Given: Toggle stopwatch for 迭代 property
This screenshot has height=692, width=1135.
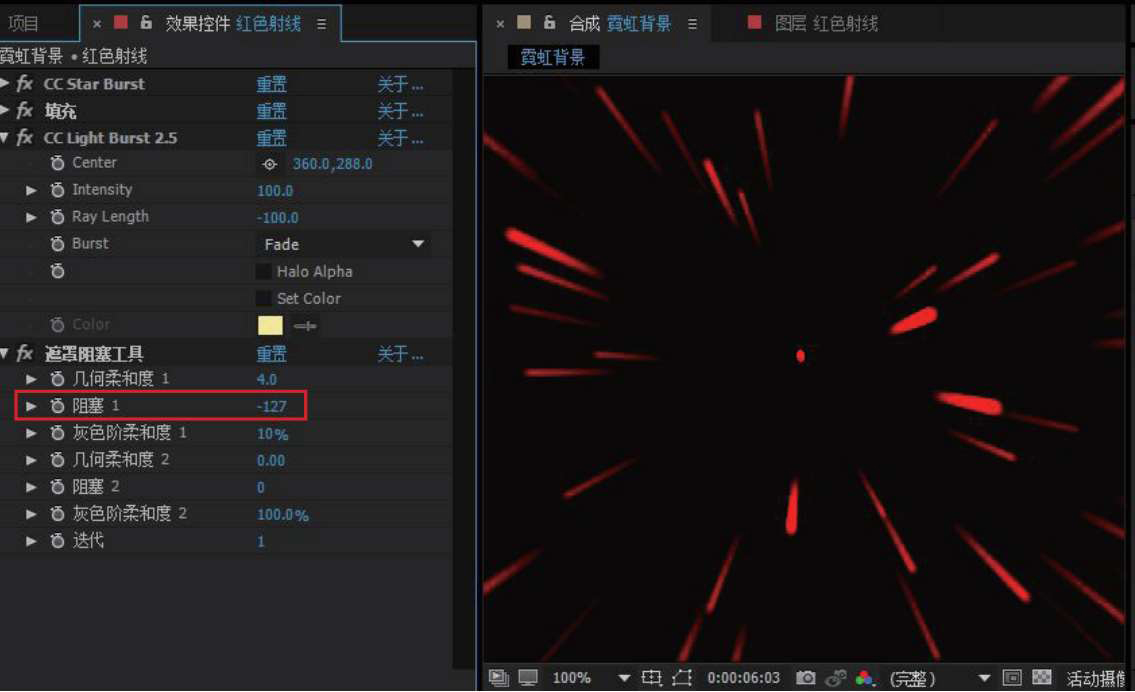Looking at the screenshot, I should tap(58, 541).
